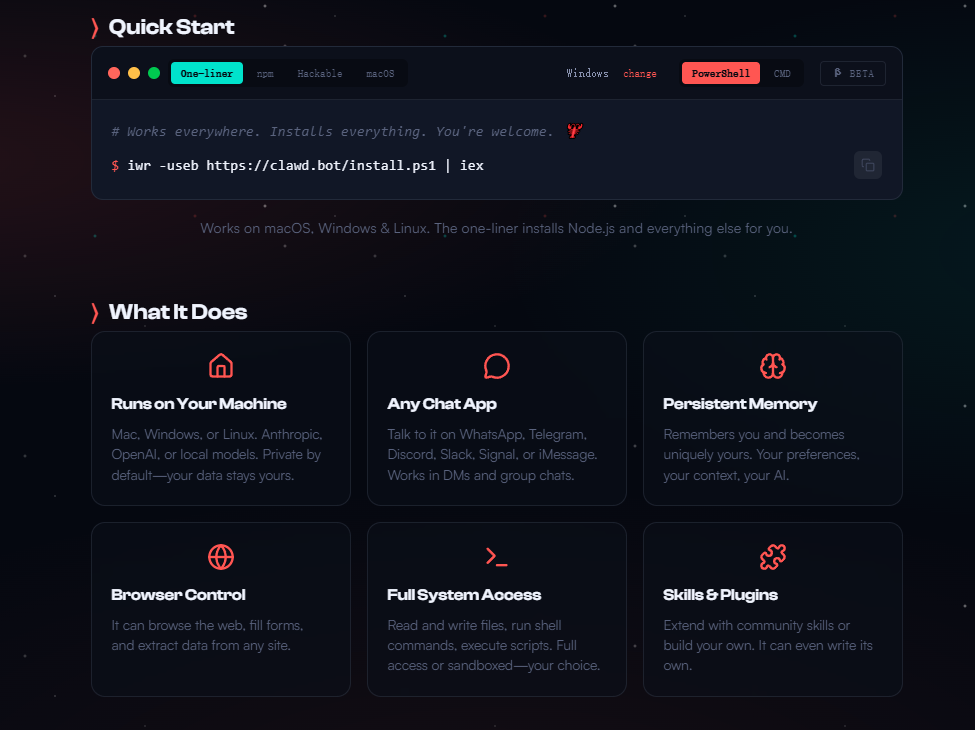Switch to the npm install tab

265,73
